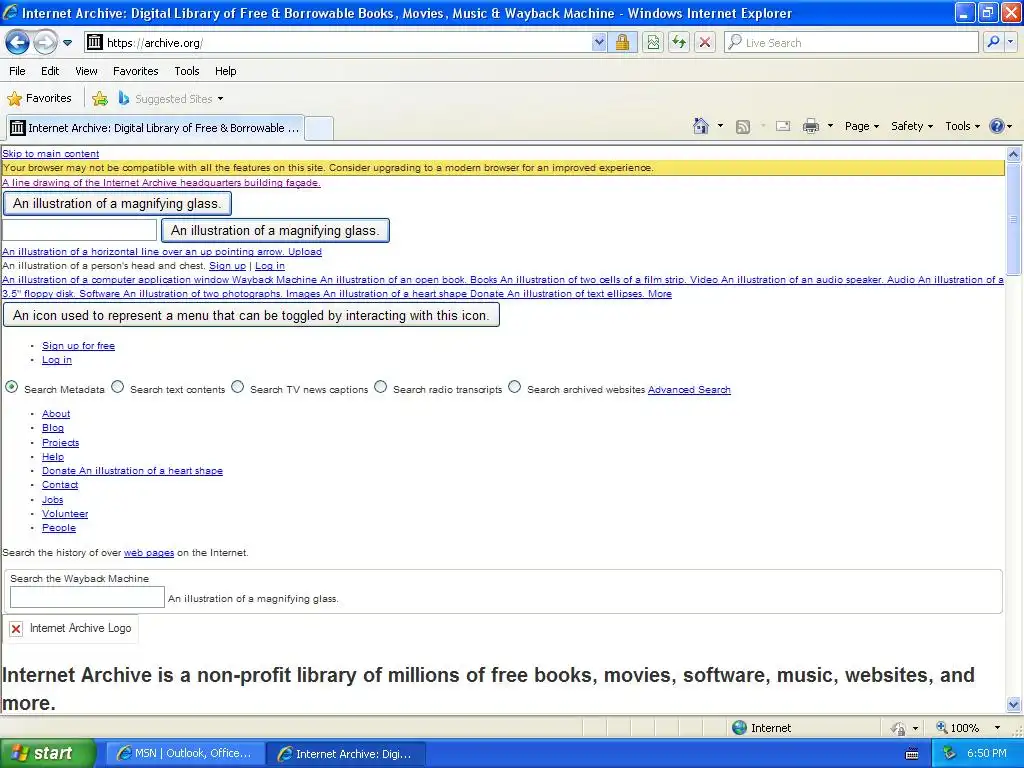Open the About link
The height and width of the screenshot is (768, 1024).
tap(56, 414)
